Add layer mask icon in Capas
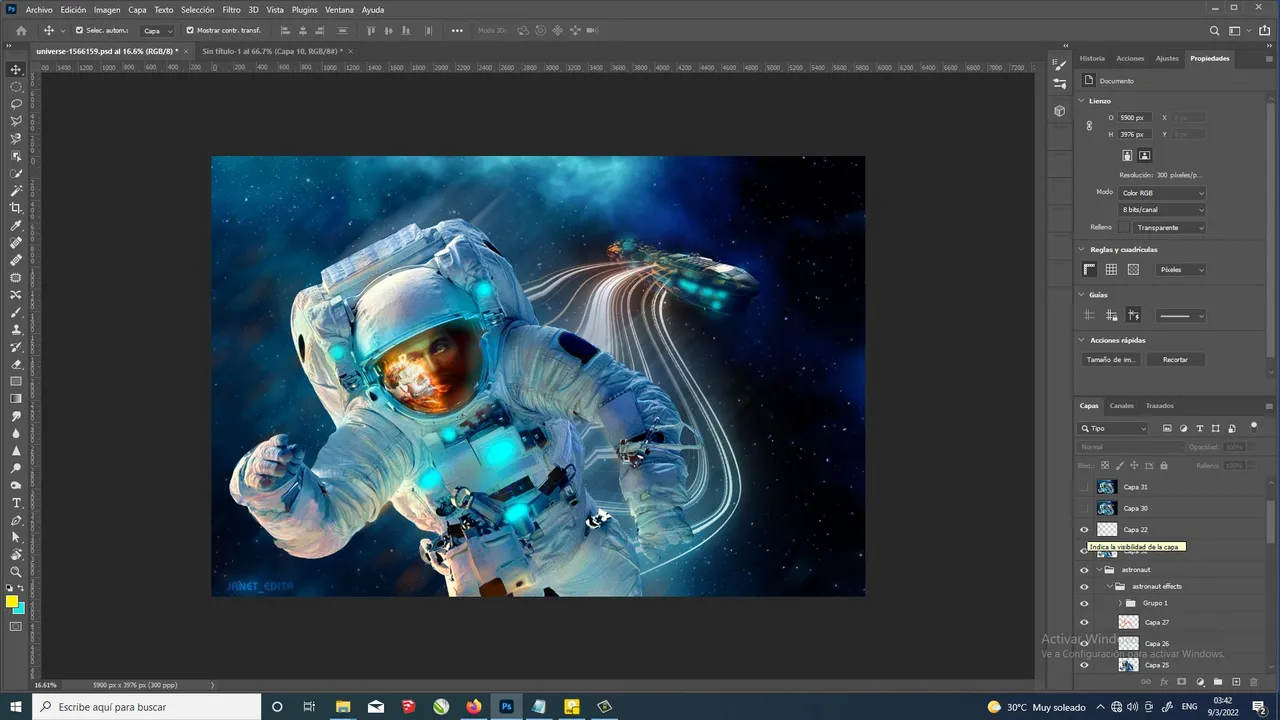The width and height of the screenshot is (1280, 720). coord(1182,682)
